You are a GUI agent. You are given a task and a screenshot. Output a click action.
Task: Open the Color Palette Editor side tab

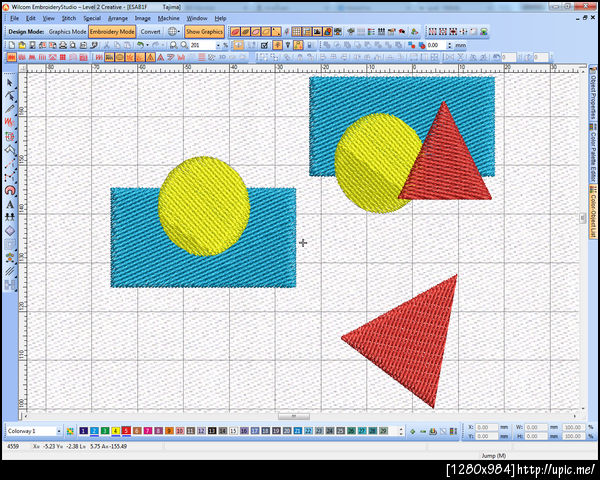[x=593, y=153]
